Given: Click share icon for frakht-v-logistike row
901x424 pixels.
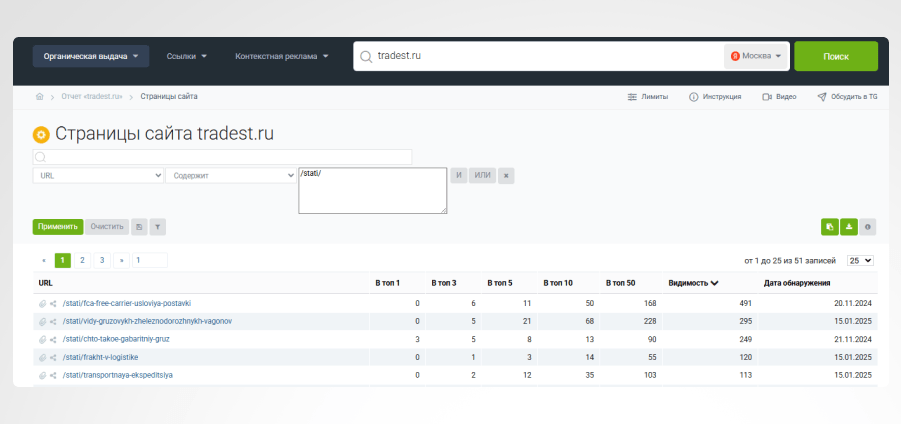Looking at the screenshot, I should point(53,357).
